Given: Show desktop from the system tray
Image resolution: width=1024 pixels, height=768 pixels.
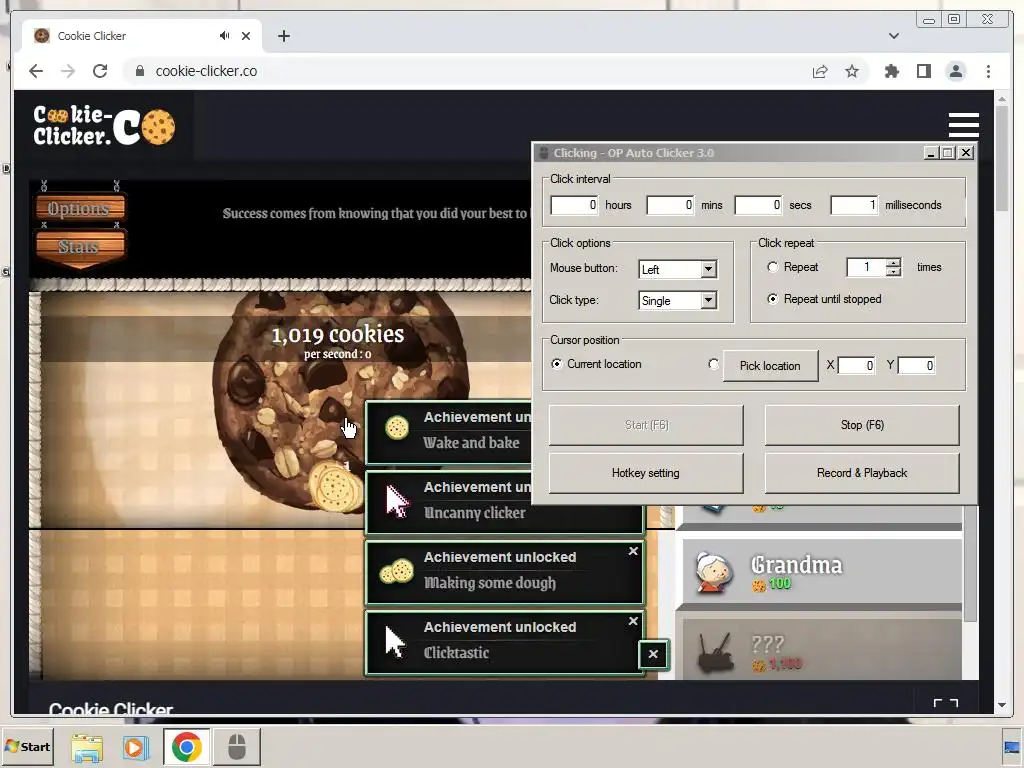Looking at the screenshot, I should pyautogui.click(x=1012, y=747).
